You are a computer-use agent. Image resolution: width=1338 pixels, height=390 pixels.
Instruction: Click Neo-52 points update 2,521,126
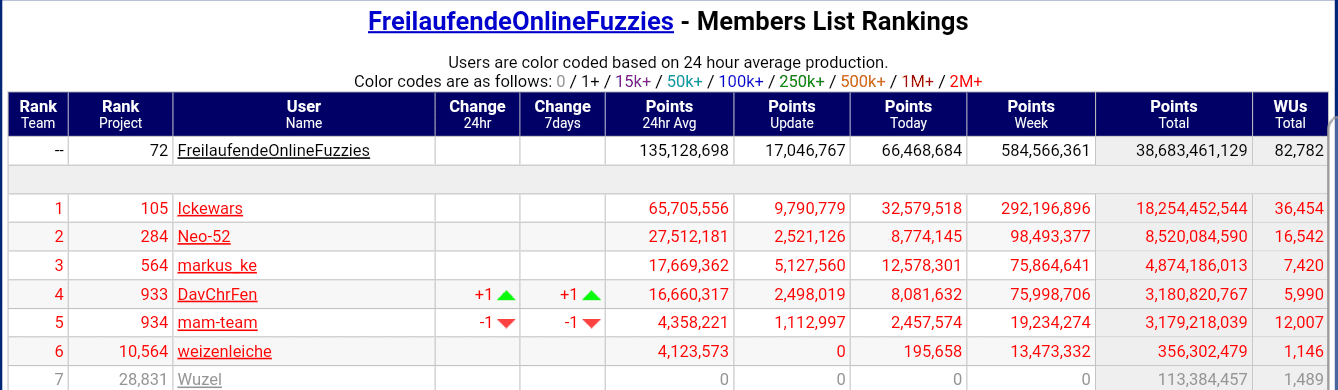pos(810,237)
